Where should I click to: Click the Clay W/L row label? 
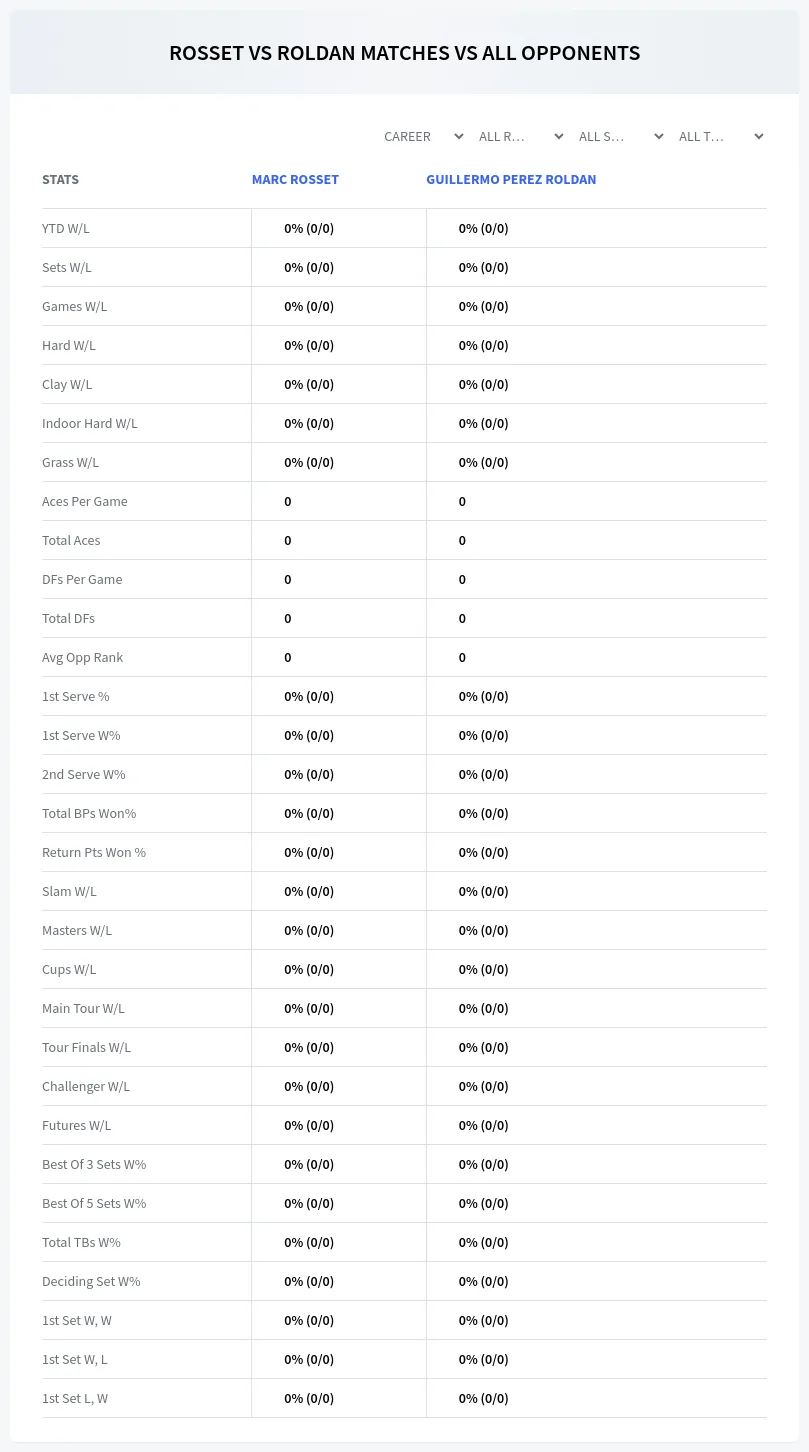67,384
